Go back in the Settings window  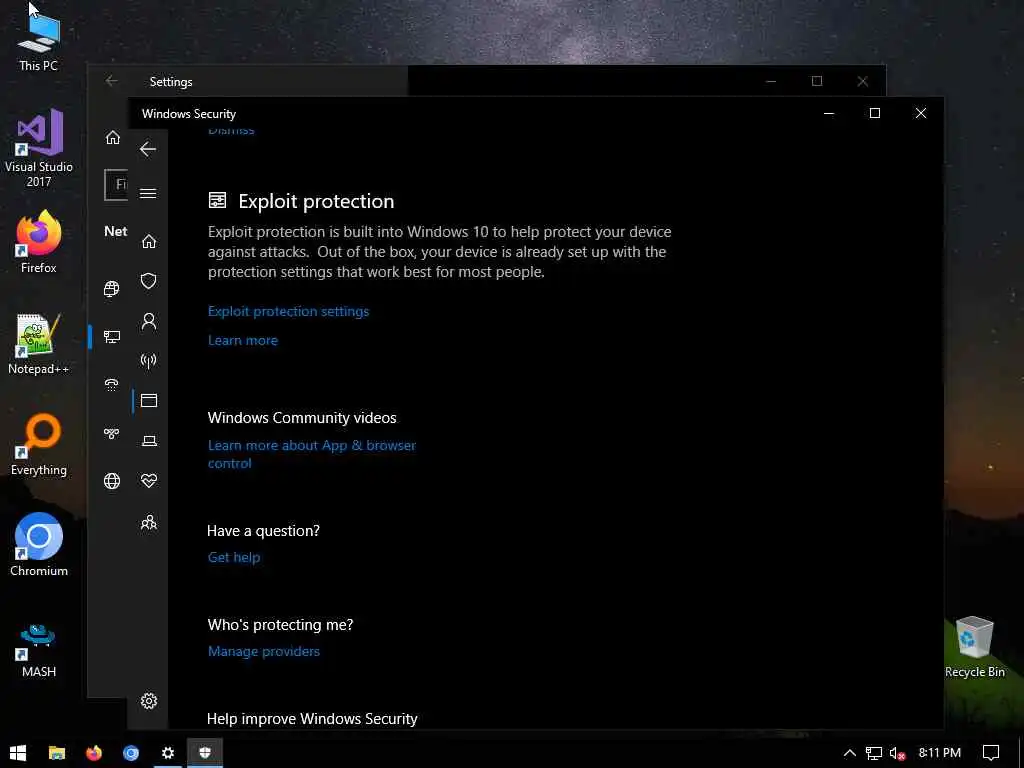pos(112,81)
